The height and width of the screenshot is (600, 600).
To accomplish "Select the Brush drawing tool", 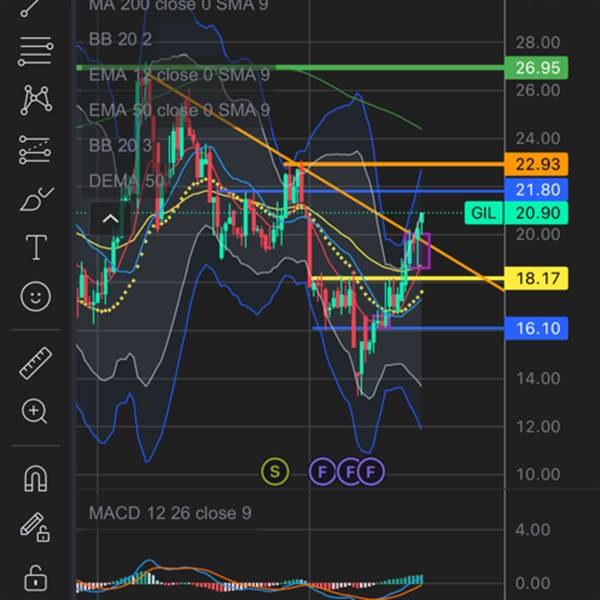I will pyautogui.click(x=36, y=199).
